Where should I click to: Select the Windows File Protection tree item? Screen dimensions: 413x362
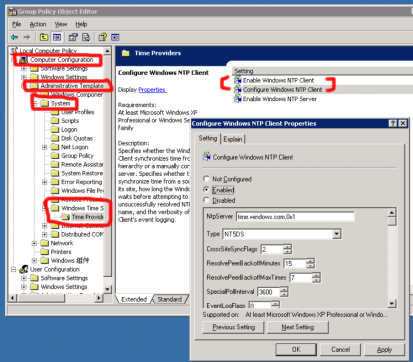tap(82, 191)
